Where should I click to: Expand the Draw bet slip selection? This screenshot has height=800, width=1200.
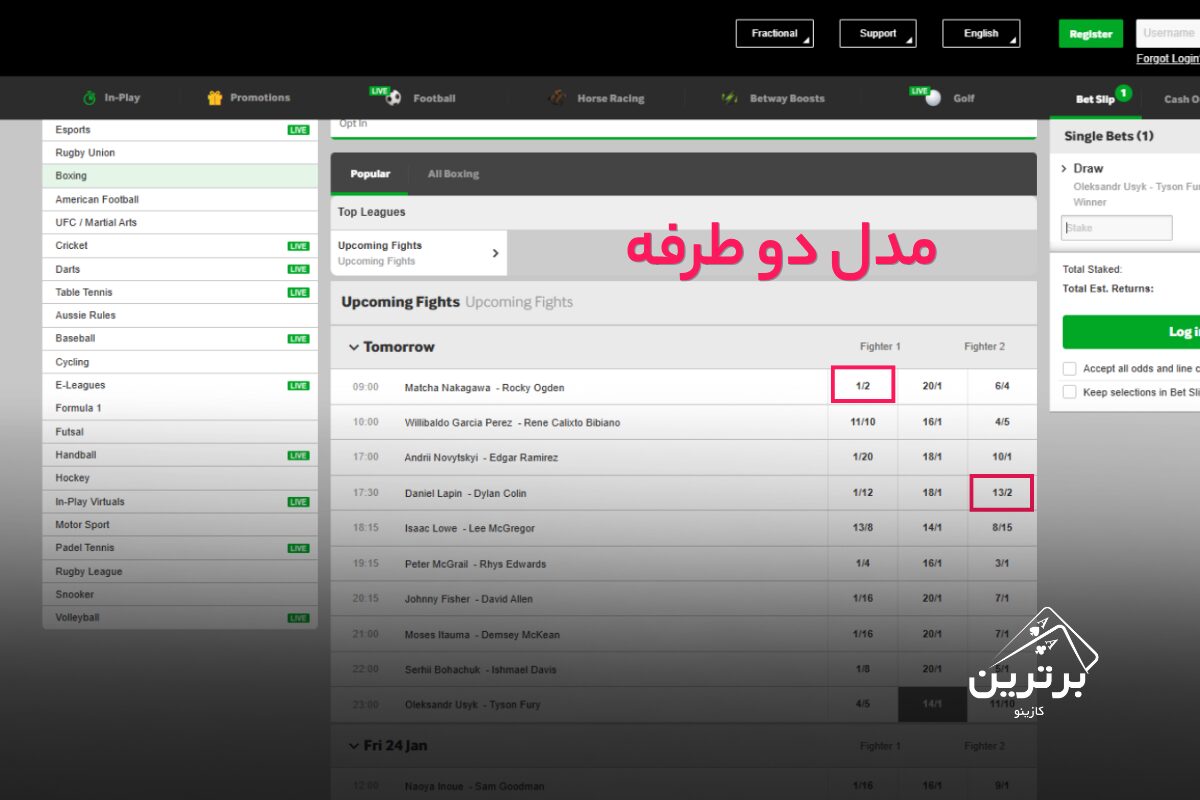[1065, 169]
